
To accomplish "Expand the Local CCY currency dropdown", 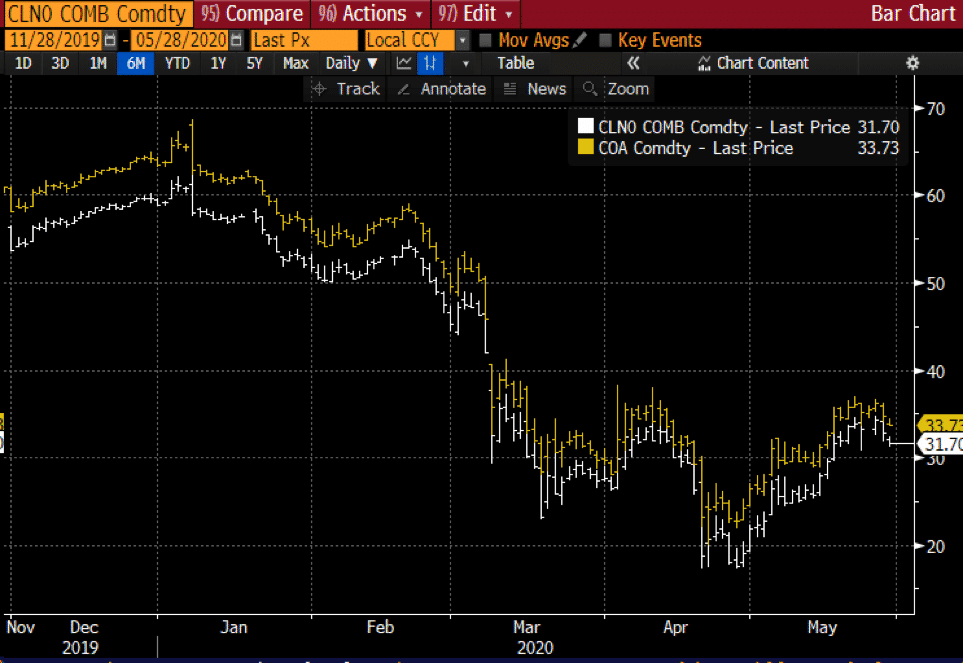I will [x=462, y=41].
